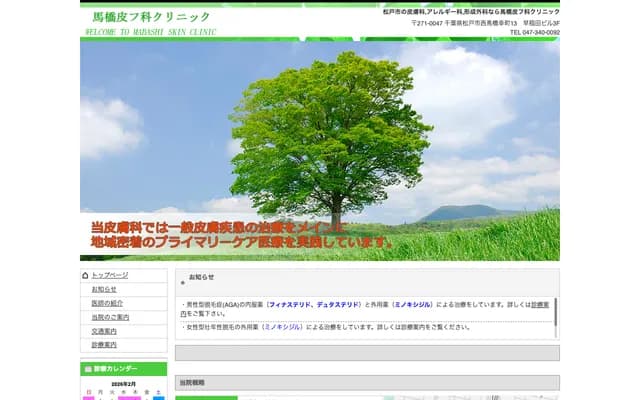Click the デュタステリド drug name text

click(341, 303)
